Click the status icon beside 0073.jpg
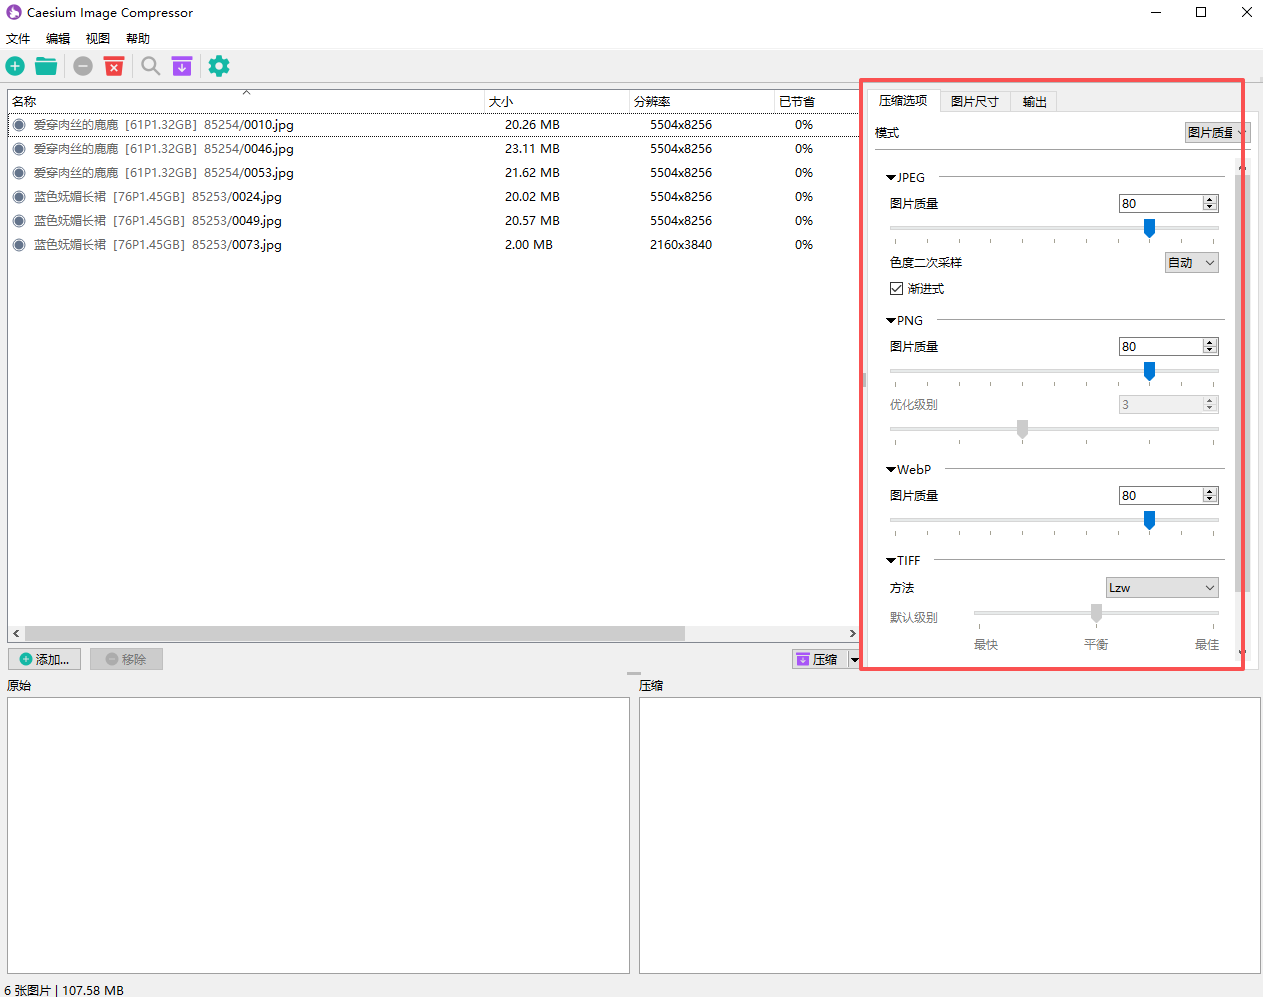Viewport: 1263px width, 997px height. click(19, 245)
